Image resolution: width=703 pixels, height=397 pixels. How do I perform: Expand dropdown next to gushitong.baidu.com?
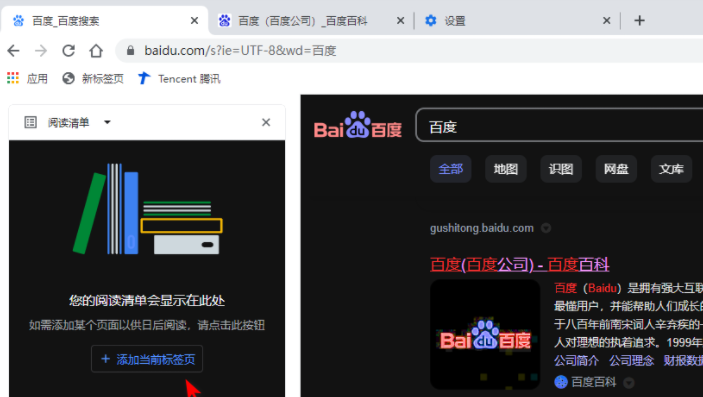tap(546, 228)
